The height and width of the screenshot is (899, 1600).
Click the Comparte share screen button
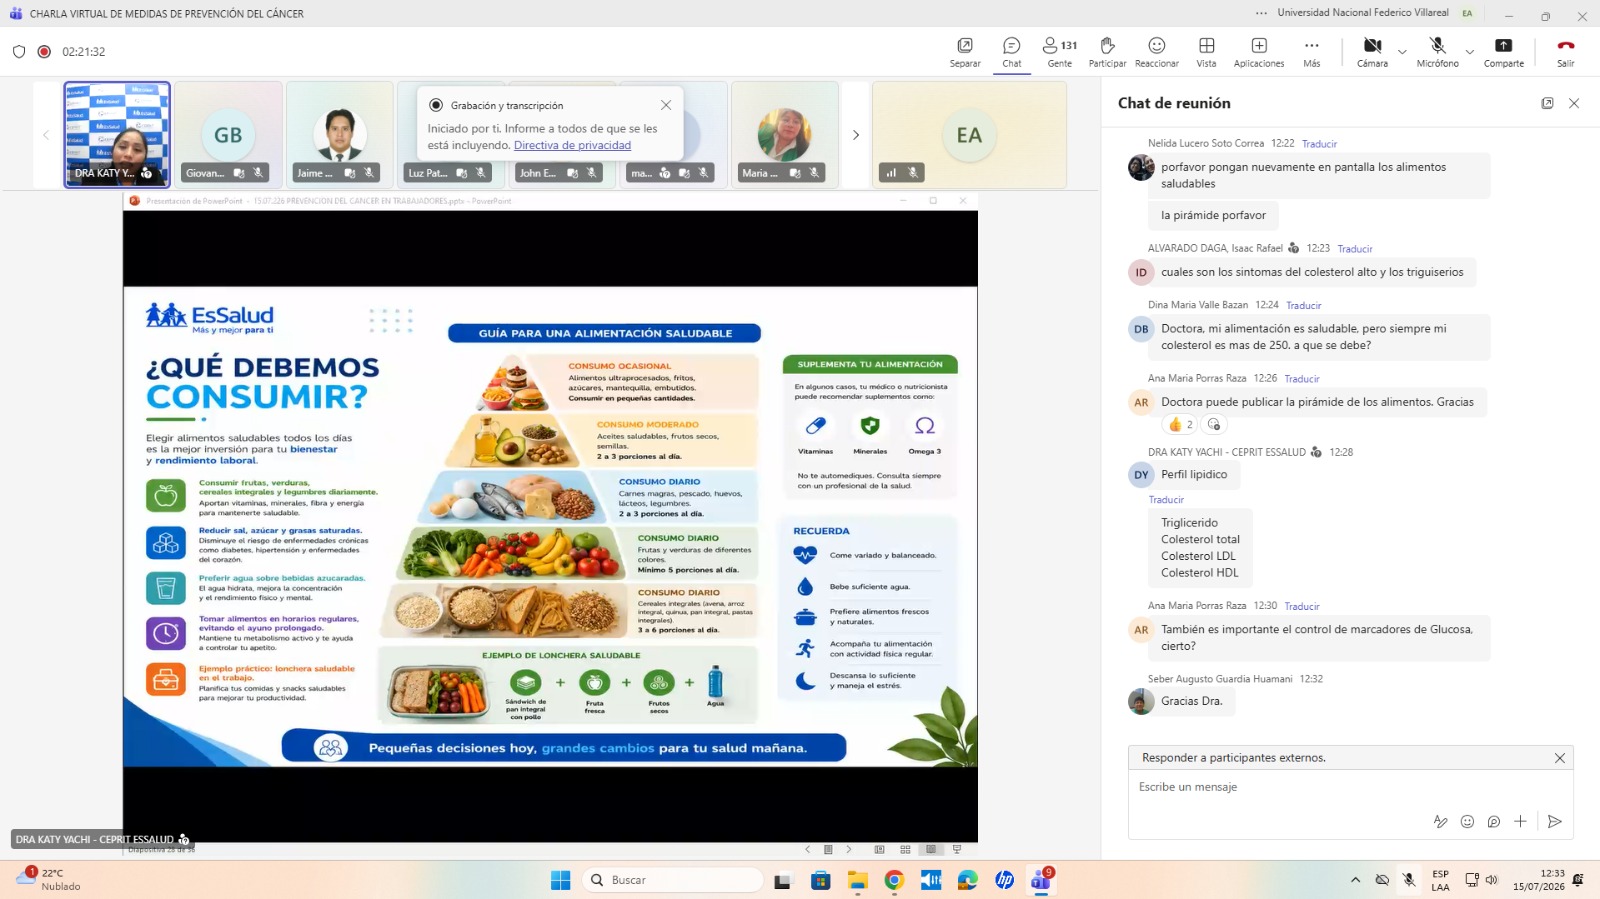tap(1504, 52)
